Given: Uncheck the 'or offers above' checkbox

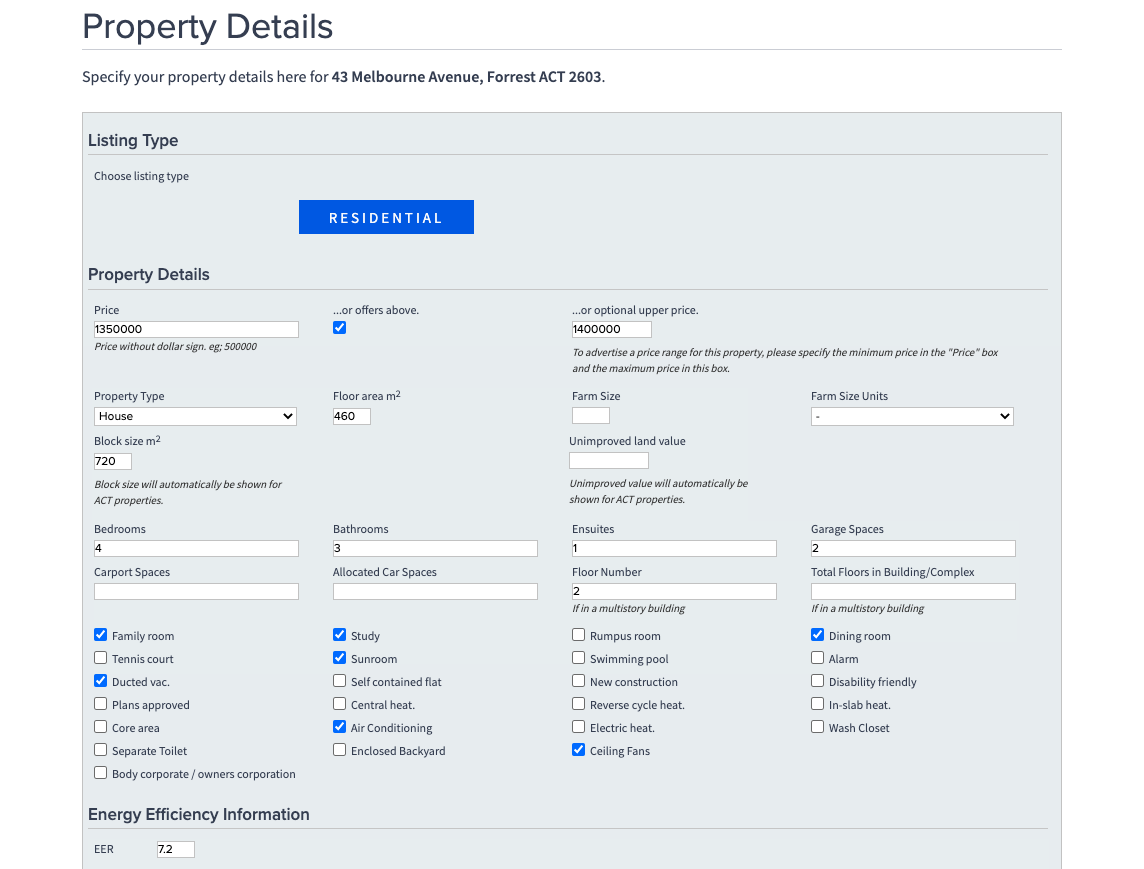Looking at the screenshot, I should [340, 328].
